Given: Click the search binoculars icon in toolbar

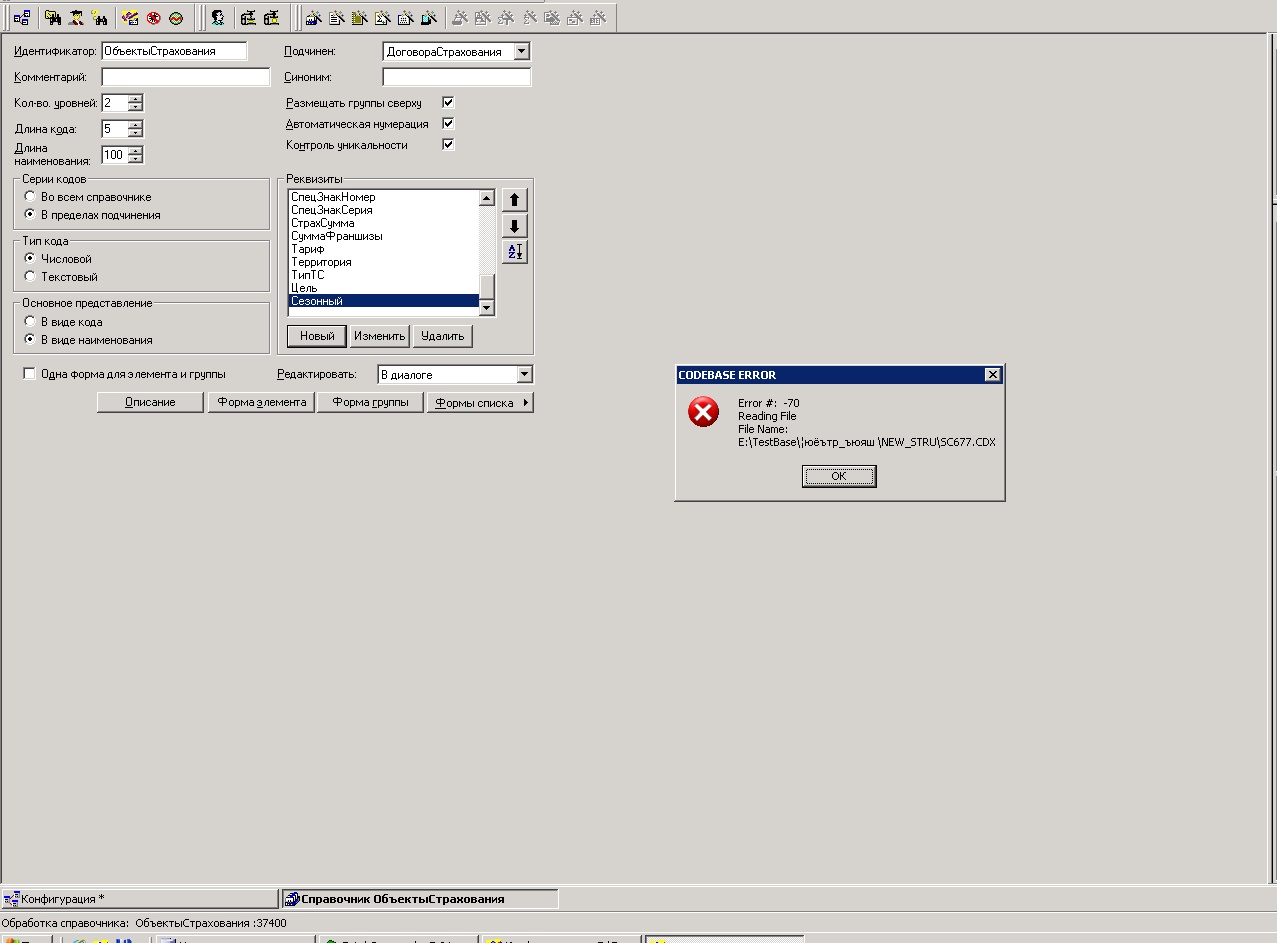Looking at the screenshot, I should click(x=53, y=18).
